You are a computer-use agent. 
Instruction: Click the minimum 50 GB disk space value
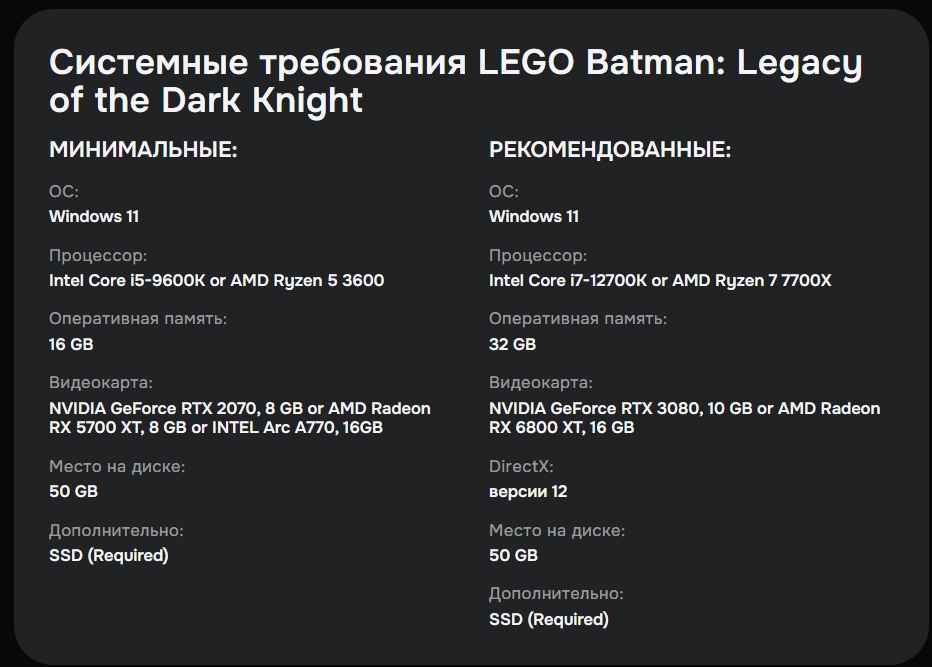(73, 491)
